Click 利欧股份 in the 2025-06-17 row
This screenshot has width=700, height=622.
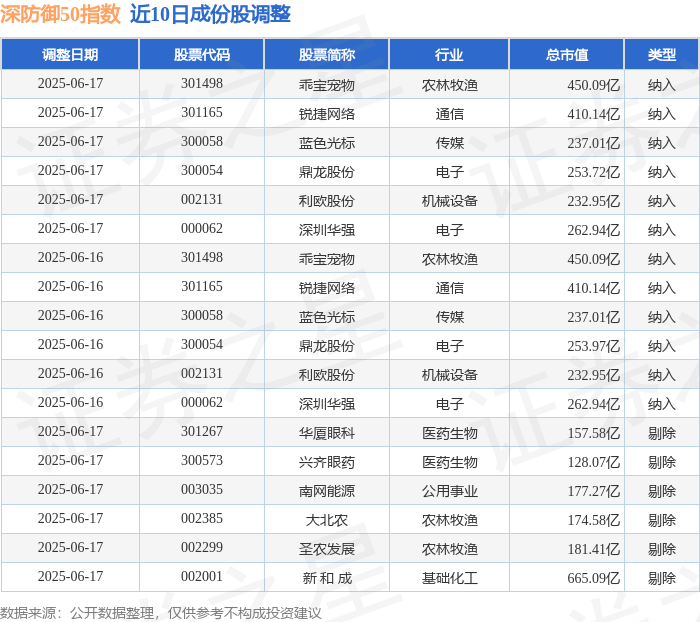(x=327, y=200)
